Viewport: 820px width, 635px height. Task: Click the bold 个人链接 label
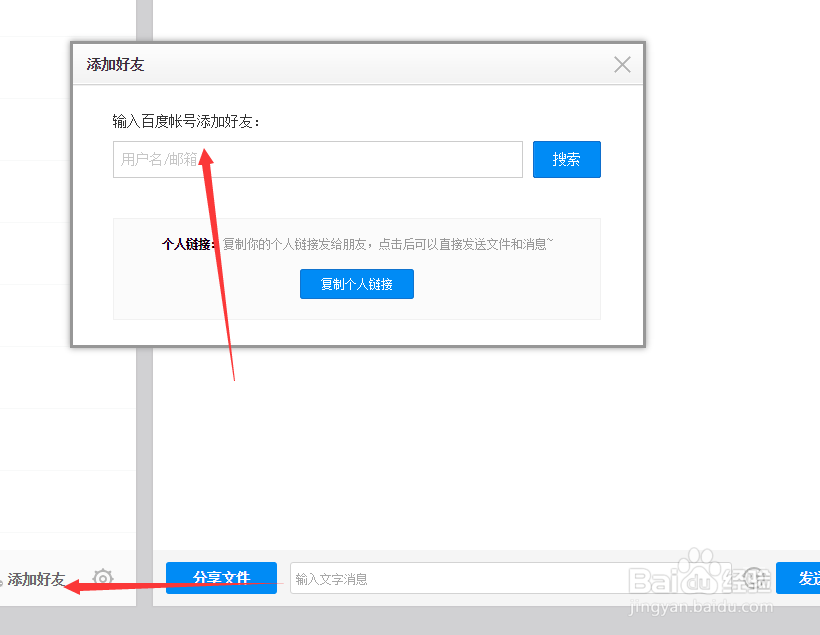(x=189, y=243)
